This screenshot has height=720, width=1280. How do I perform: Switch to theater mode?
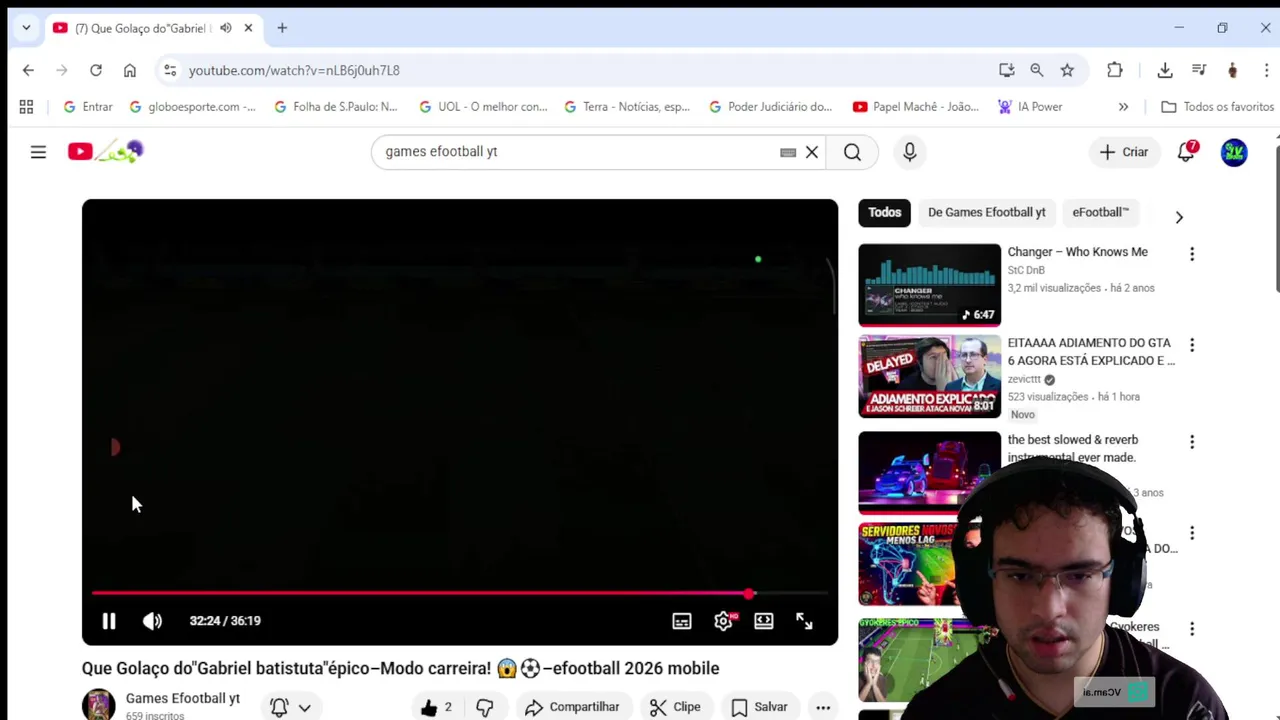tap(764, 621)
